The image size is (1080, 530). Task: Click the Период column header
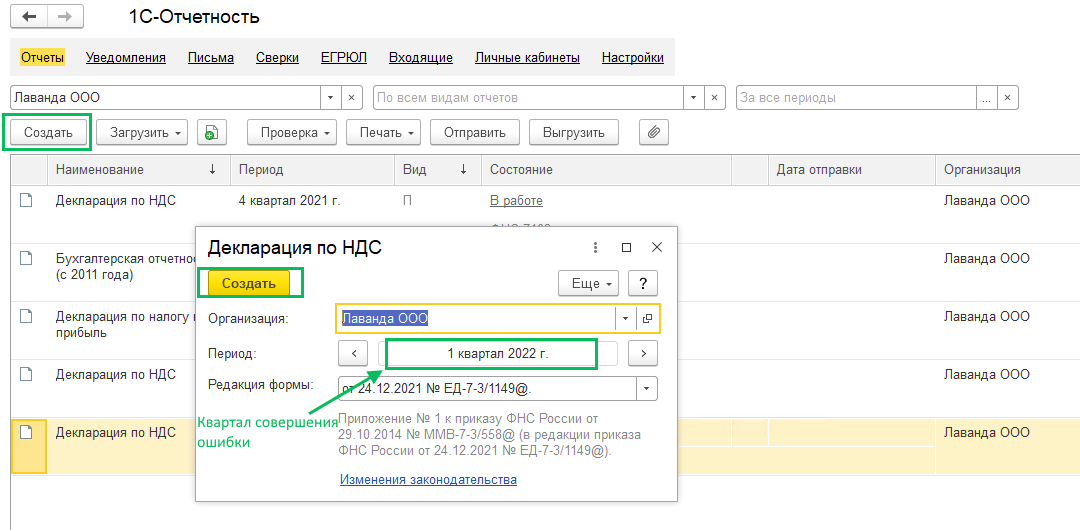(x=313, y=170)
